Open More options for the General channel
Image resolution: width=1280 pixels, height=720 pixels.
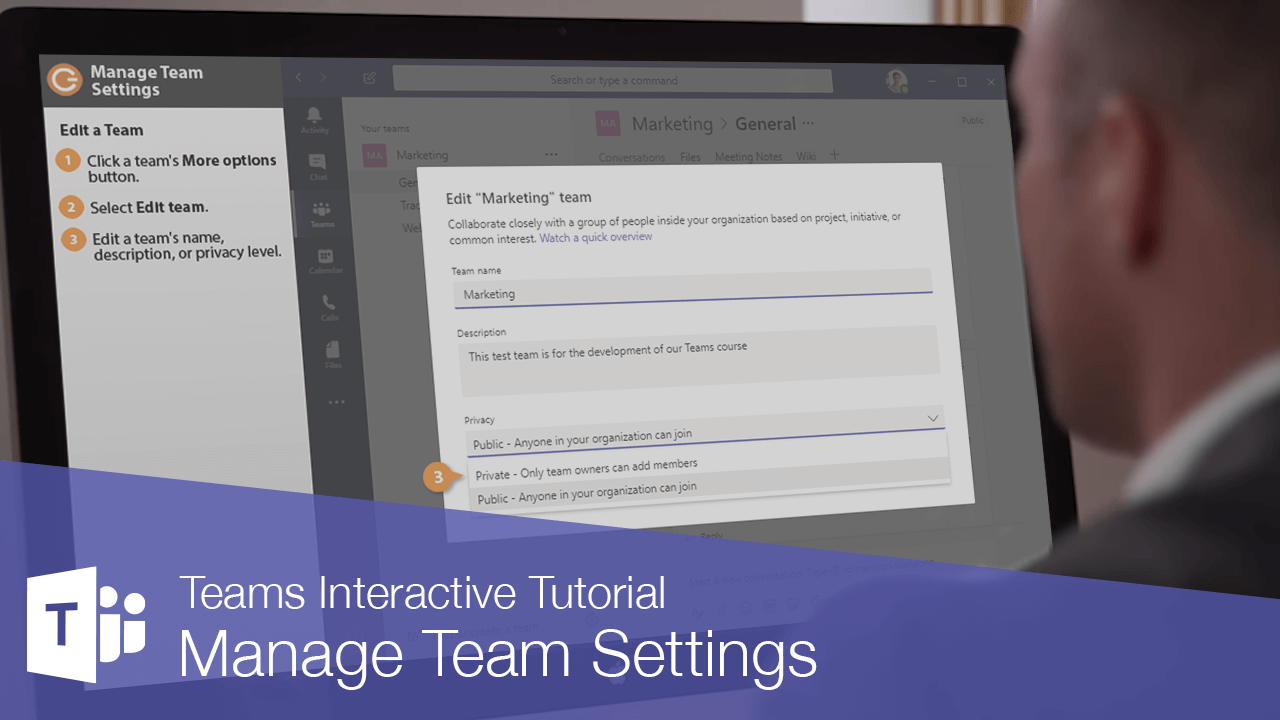coord(808,123)
